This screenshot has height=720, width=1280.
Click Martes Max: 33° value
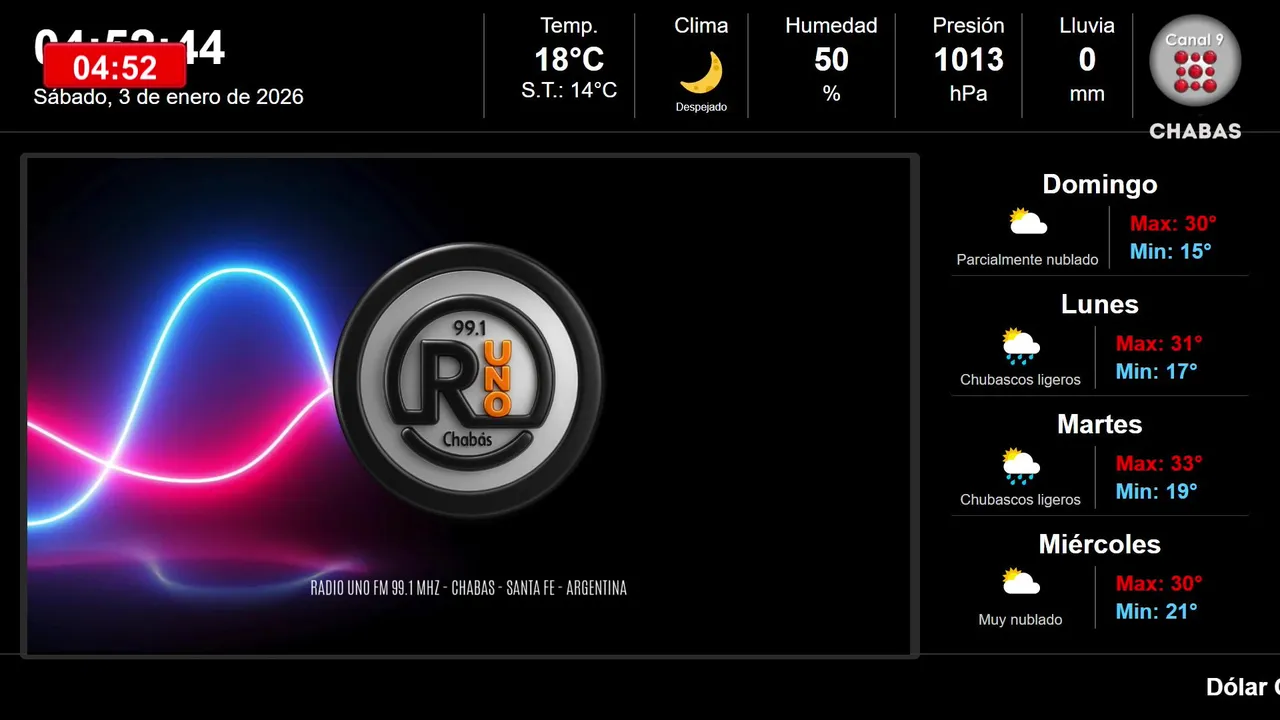tap(1159, 463)
